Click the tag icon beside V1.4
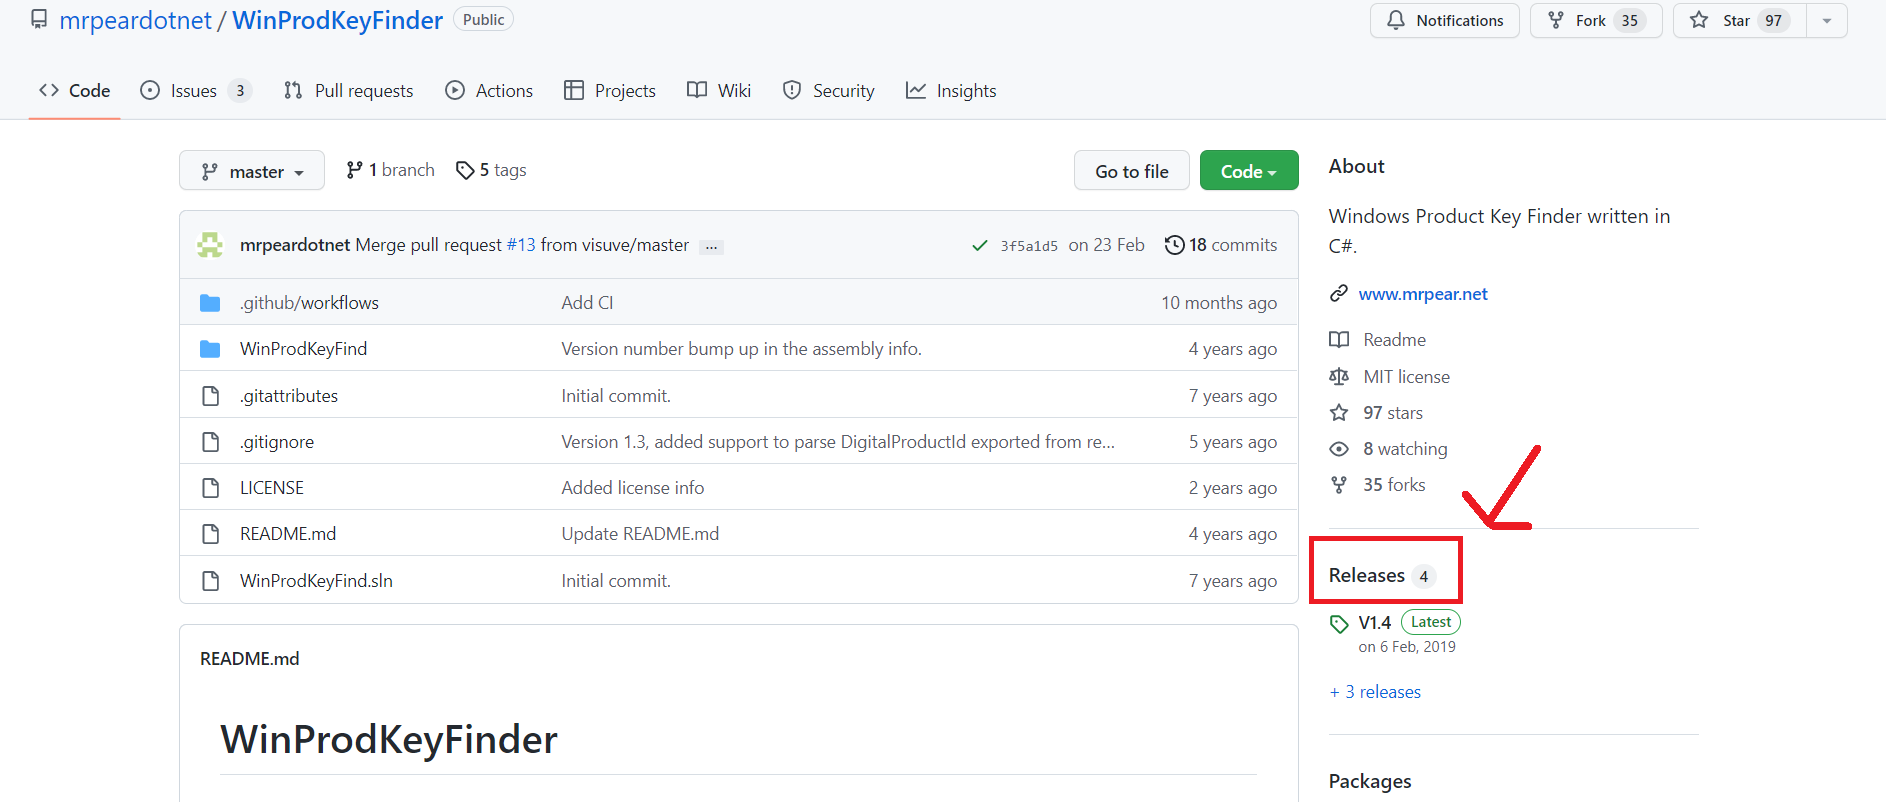Image resolution: width=1886 pixels, height=802 pixels. coord(1339,624)
